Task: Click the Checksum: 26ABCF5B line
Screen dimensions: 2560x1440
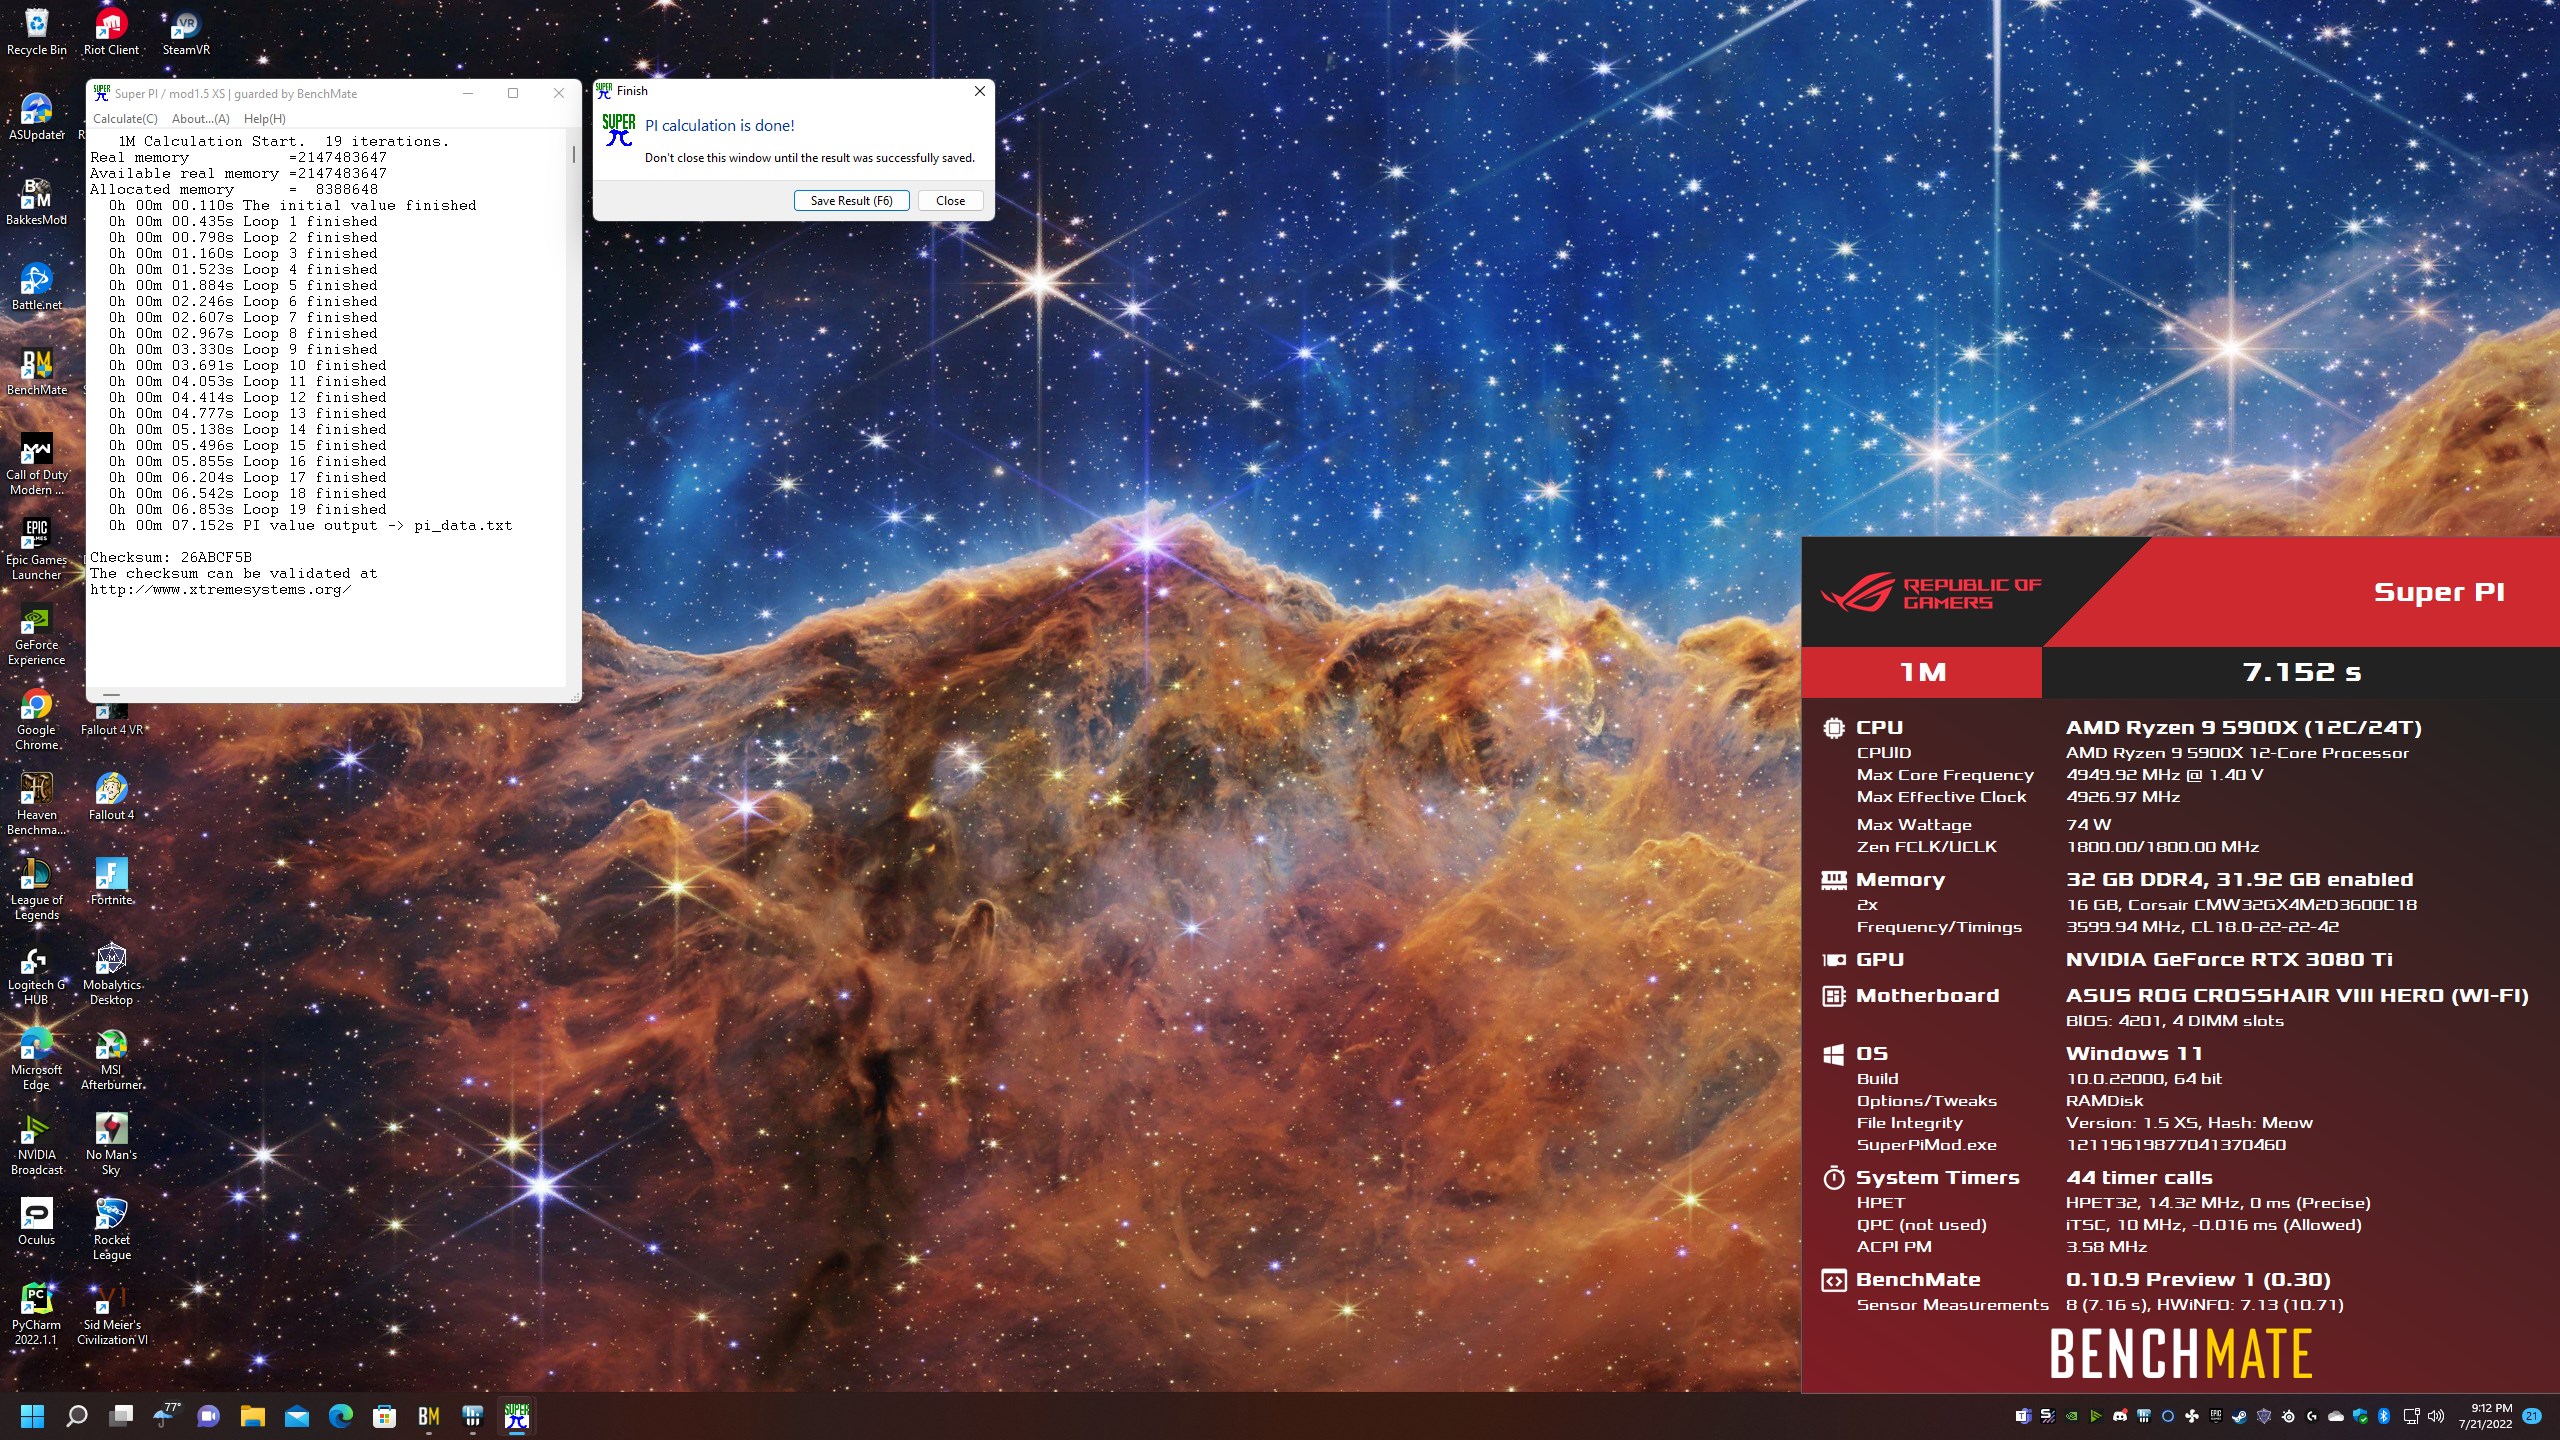Action: (x=171, y=557)
